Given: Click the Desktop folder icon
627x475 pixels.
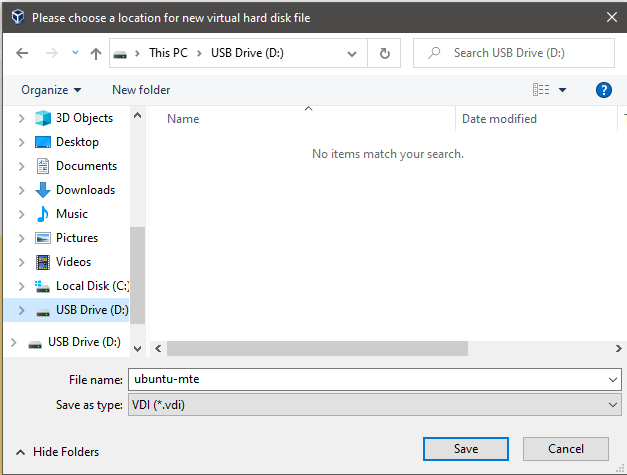Looking at the screenshot, I should (x=43, y=142).
